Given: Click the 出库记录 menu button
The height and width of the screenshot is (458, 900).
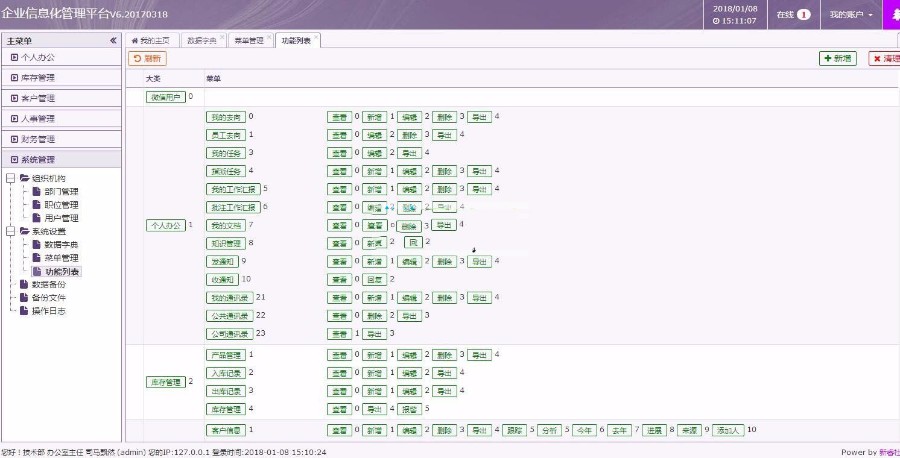Looking at the screenshot, I should (x=226, y=391).
